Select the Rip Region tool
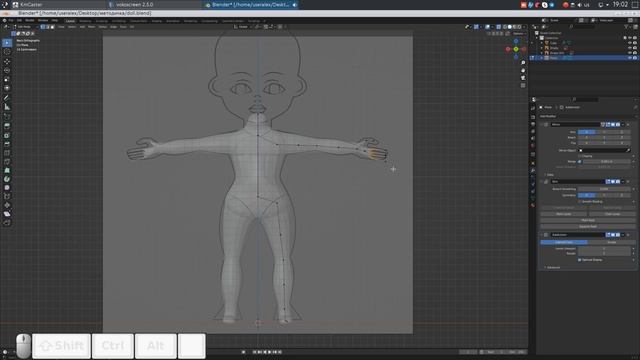Image resolution: width=640 pixels, height=360 pixels. pos(7,222)
